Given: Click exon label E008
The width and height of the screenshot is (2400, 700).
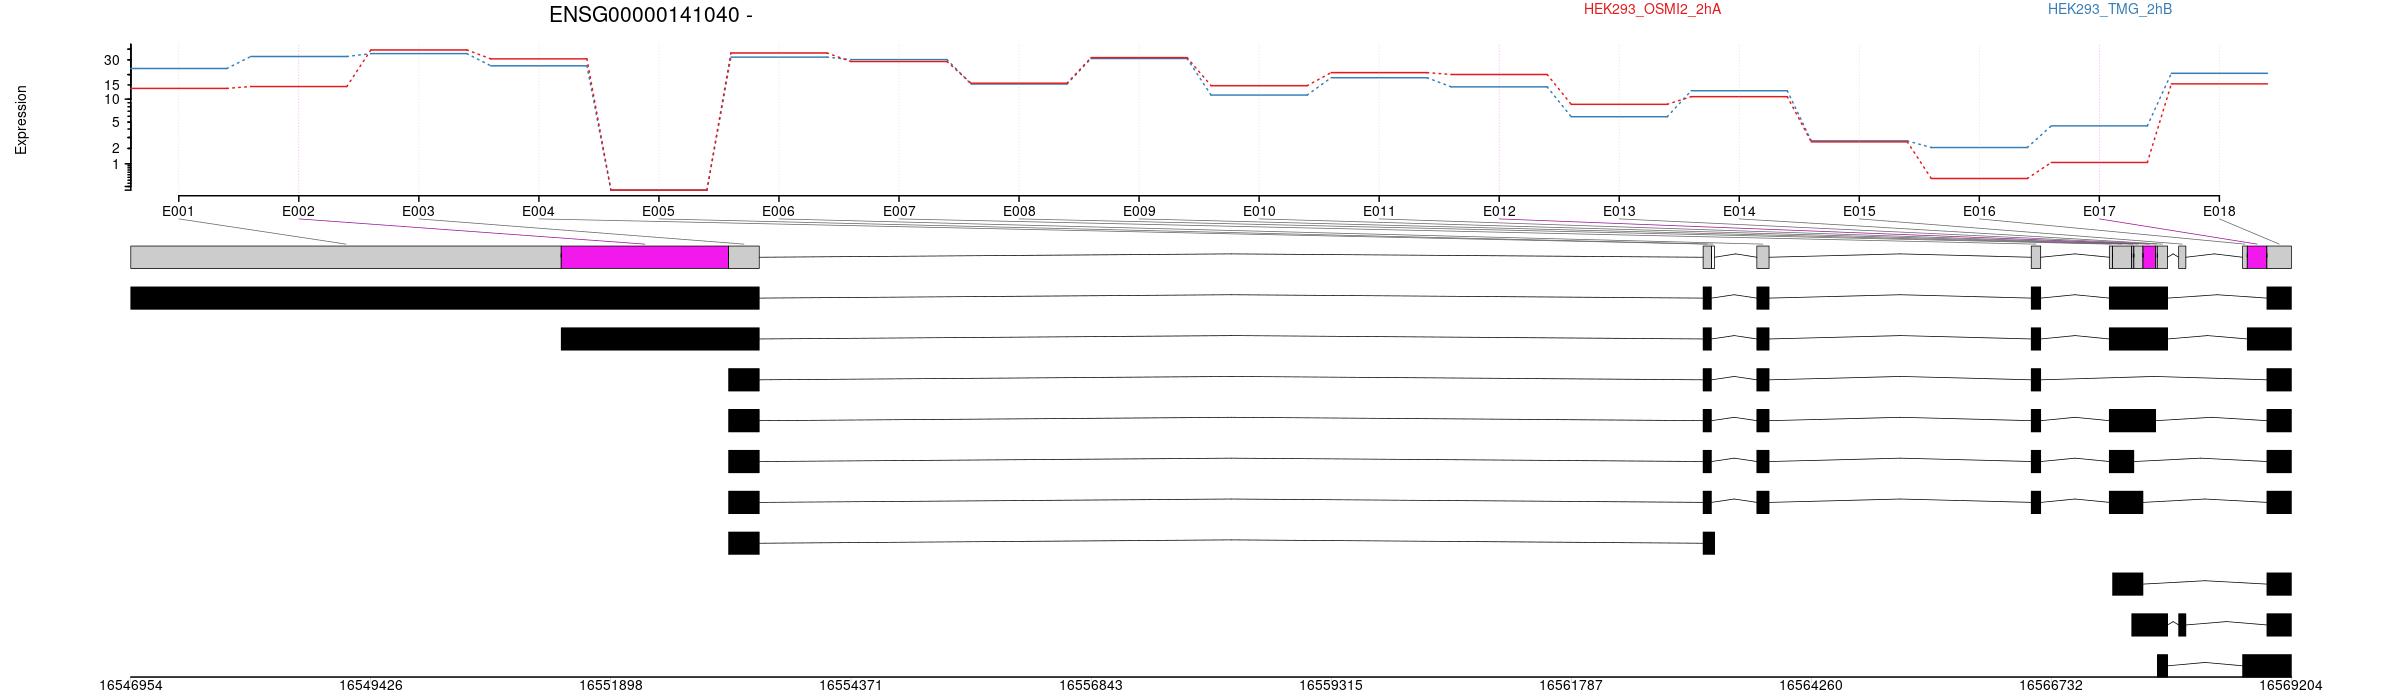Looking at the screenshot, I should coord(1019,211).
